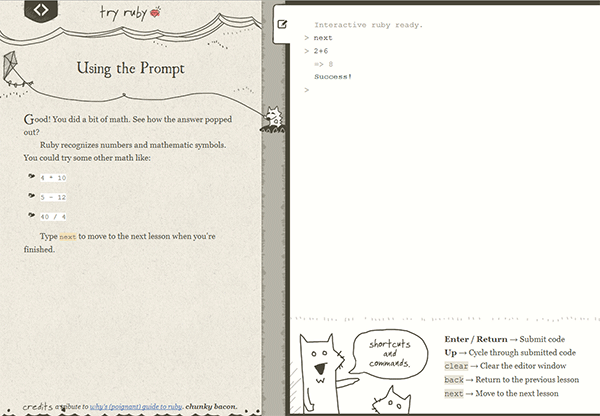The width and height of the screenshot is (600, 416).
Task: Click the 'clear' command shortcut
Action: point(456,366)
